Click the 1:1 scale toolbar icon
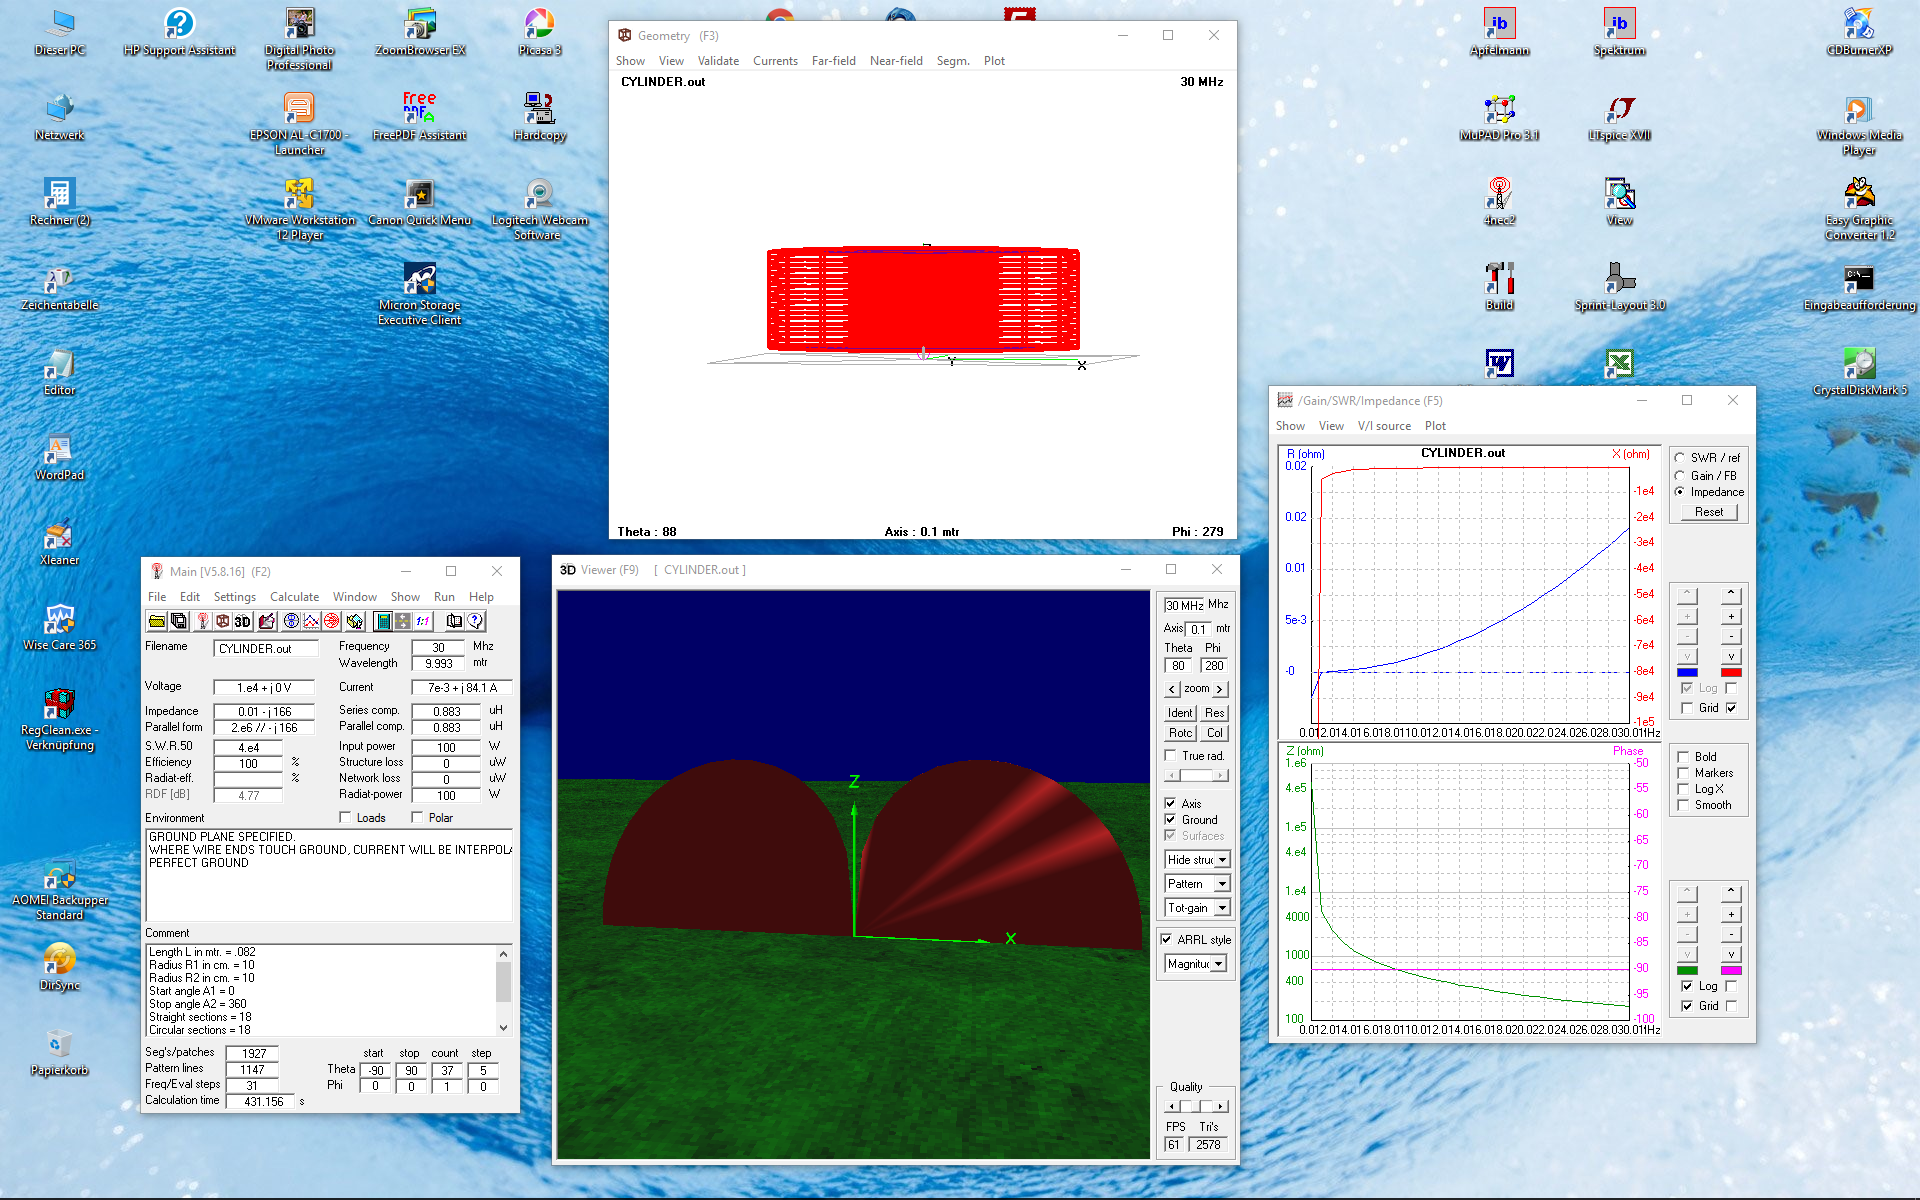Viewport: 1920px width, 1200px height. tap(423, 621)
